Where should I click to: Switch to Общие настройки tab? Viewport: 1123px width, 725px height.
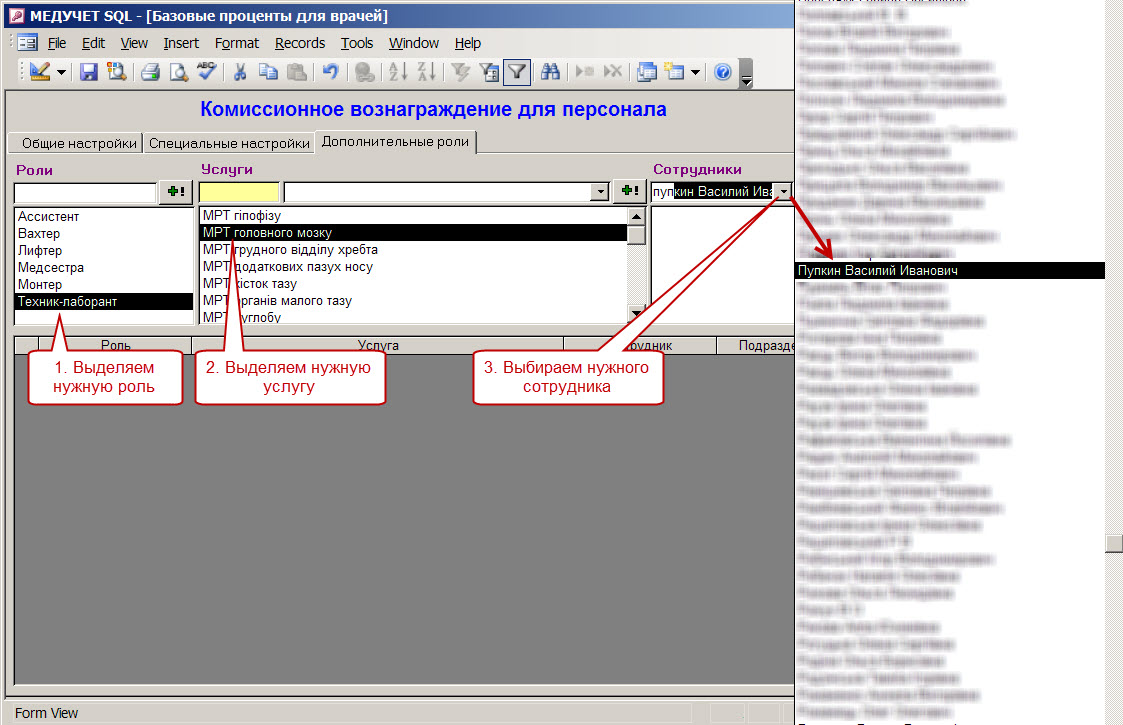click(x=73, y=143)
